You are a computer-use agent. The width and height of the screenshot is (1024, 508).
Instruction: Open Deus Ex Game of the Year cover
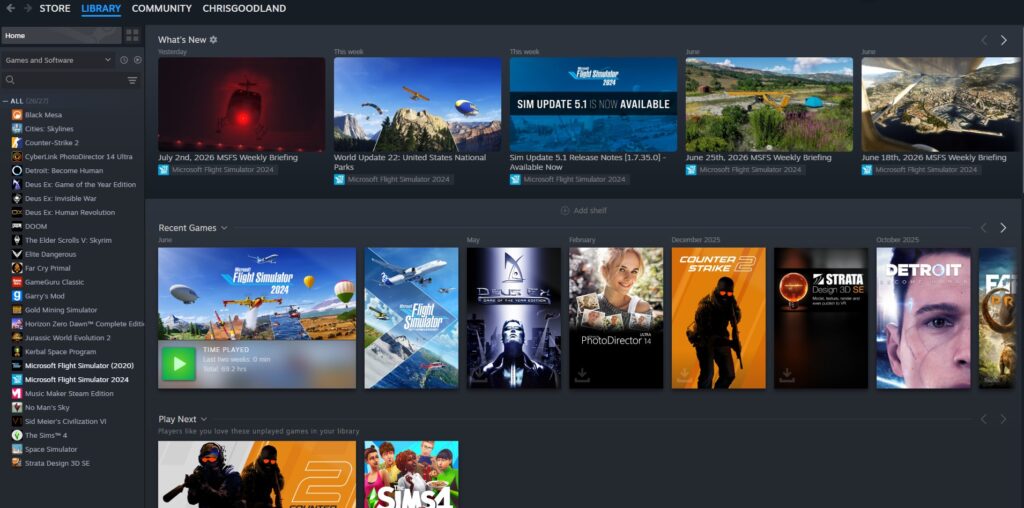click(514, 318)
